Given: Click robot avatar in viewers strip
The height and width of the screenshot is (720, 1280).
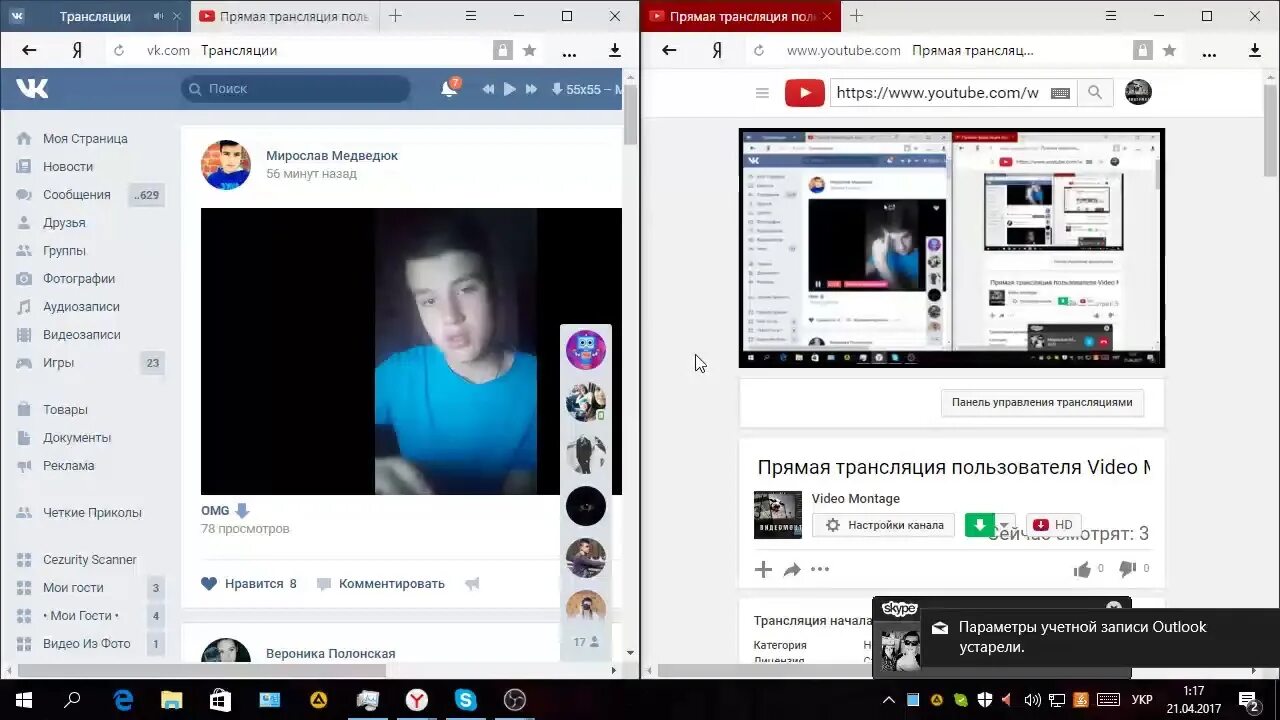Looking at the screenshot, I should click(586, 350).
